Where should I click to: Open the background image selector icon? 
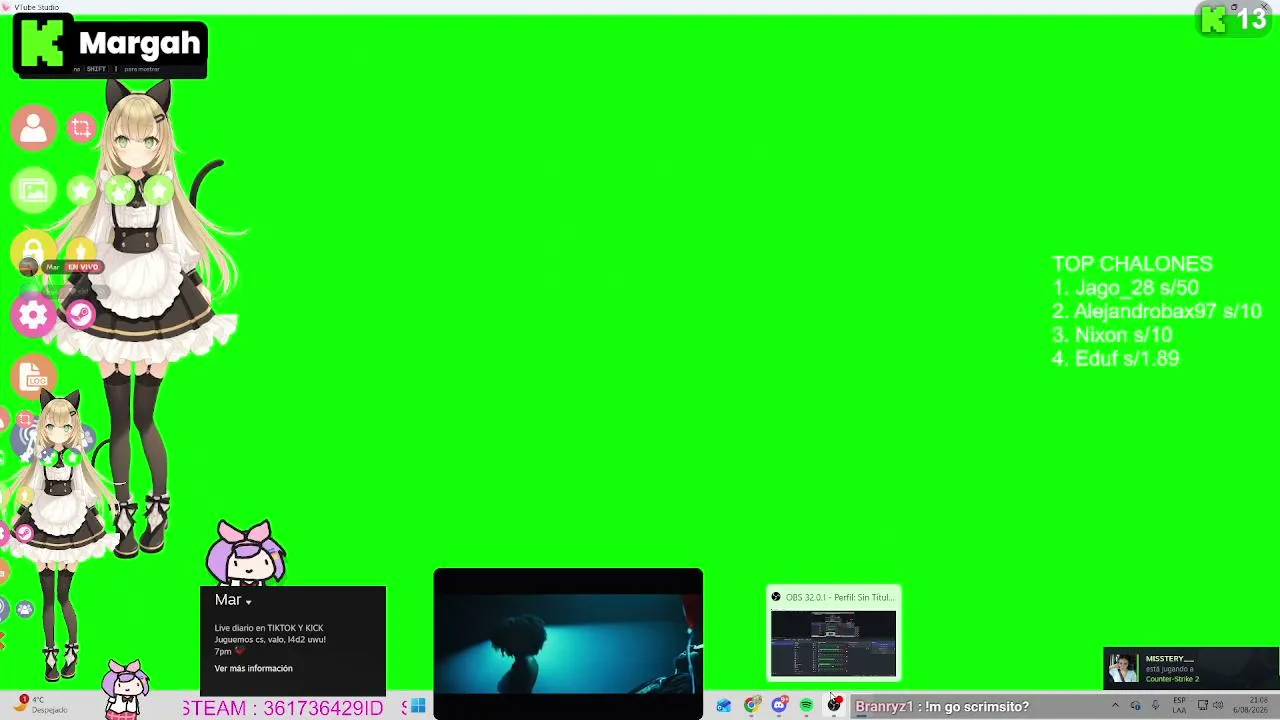[33, 191]
